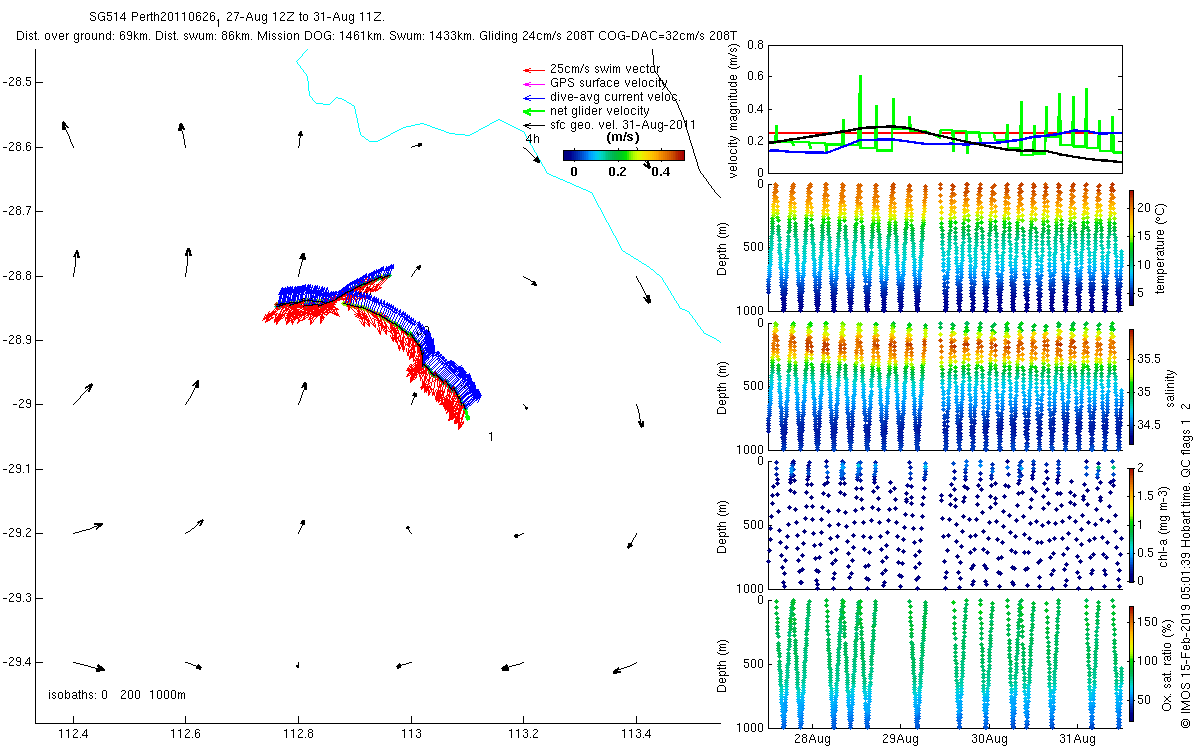
Task: Click the 'net glider velocity' legend text
Action: (x=600, y=111)
